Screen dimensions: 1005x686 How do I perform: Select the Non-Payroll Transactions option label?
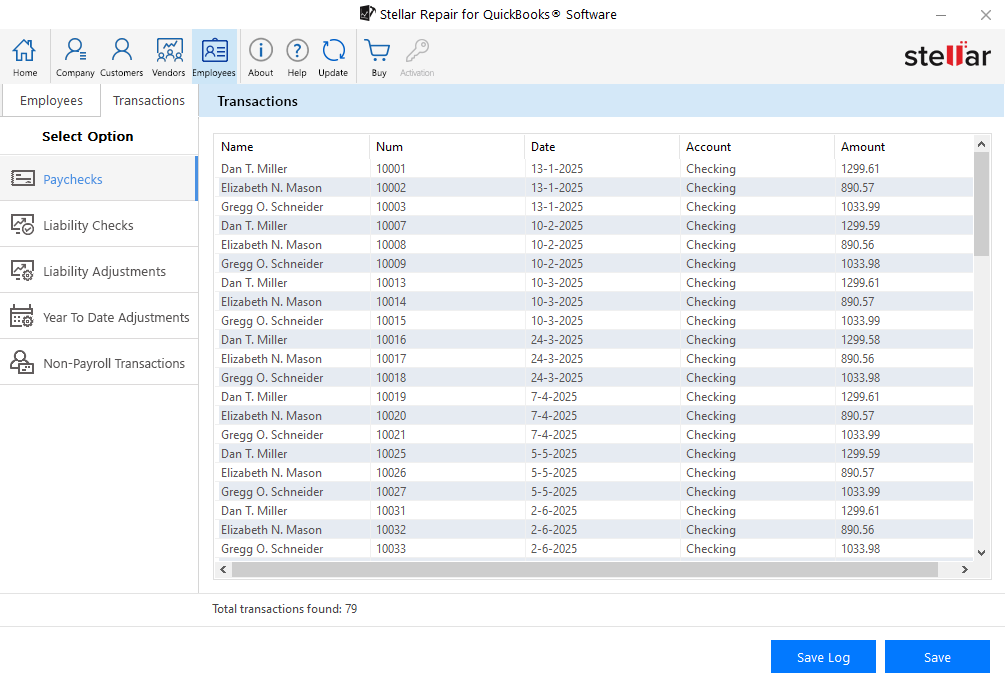114,364
